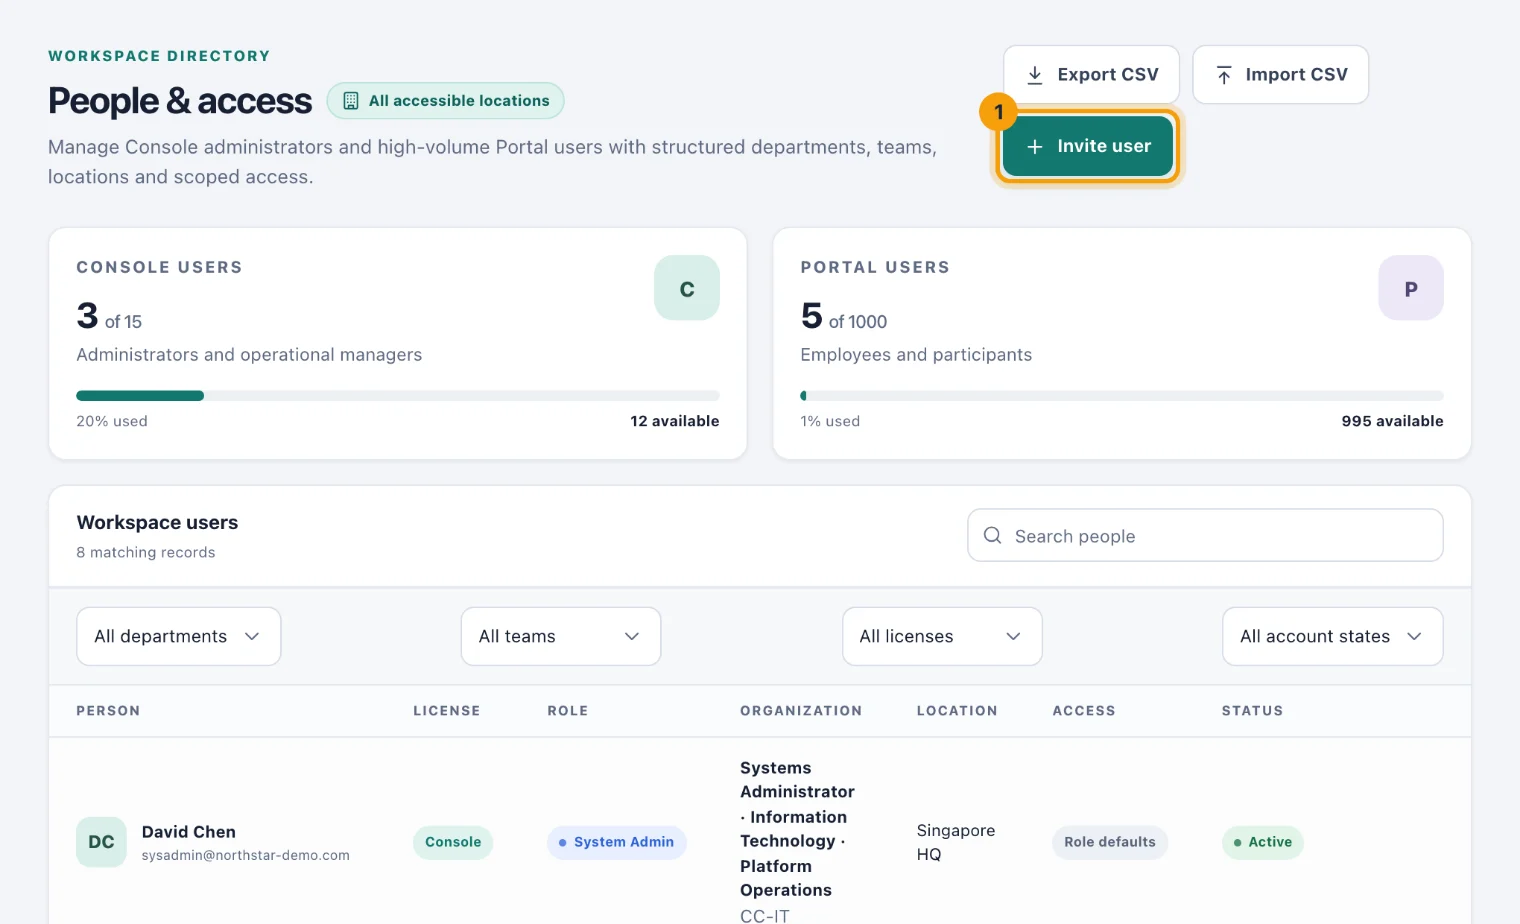Click the LICENSE column header
Screen dimensions: 1520x924
coord(447,711)
